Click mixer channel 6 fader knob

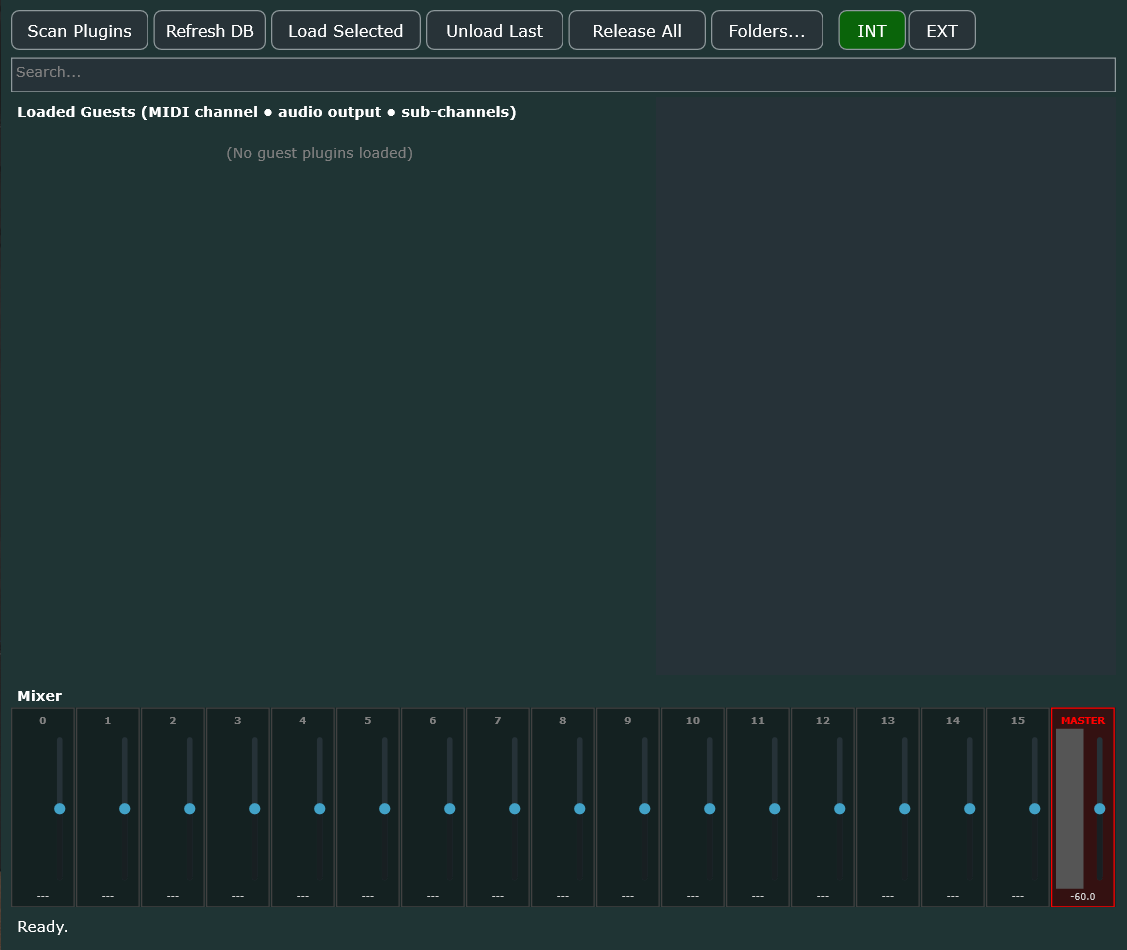pyautogui.click(x=450, y=808)
